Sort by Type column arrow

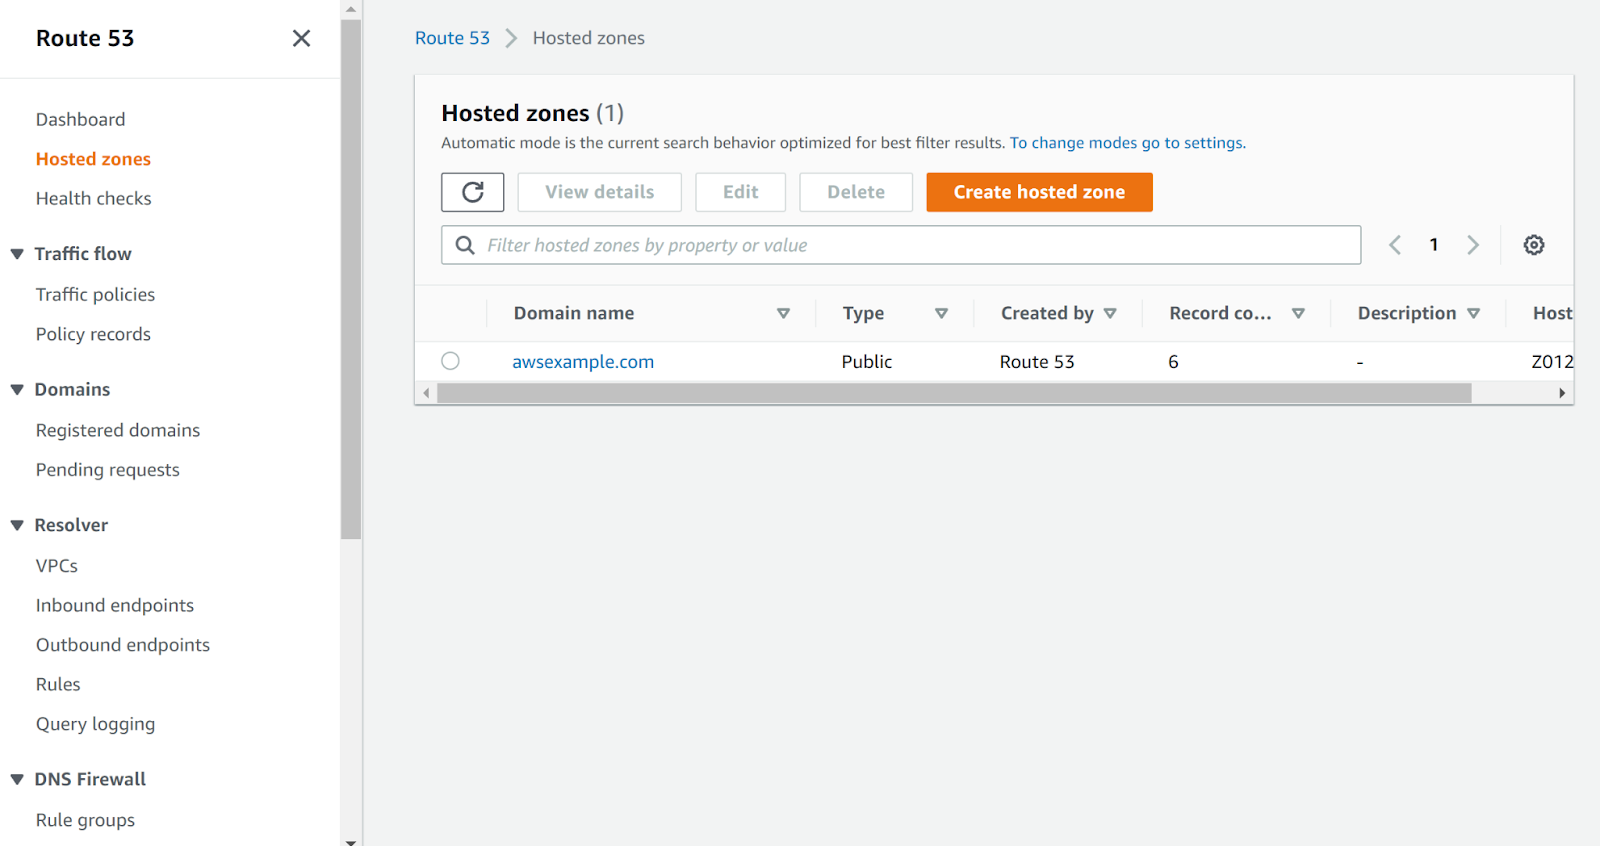940,313
